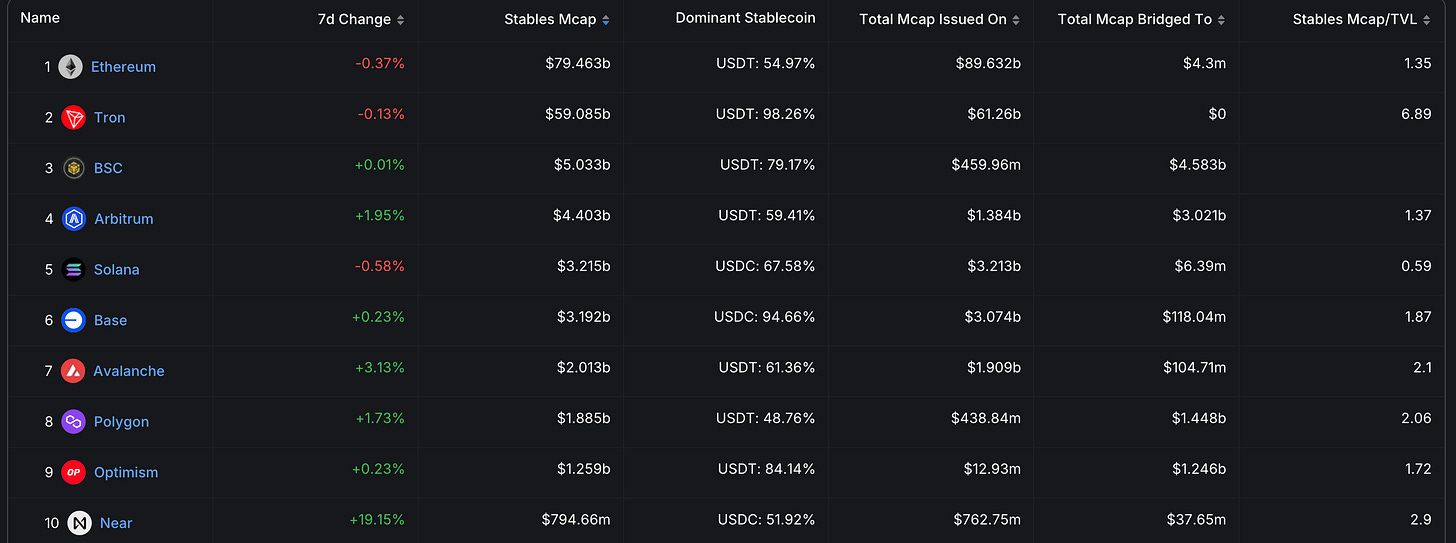The height and width of the screenshot is (543, 1456).
Task: Click the Avalanche chain logo icon
Action: (73, 371)
